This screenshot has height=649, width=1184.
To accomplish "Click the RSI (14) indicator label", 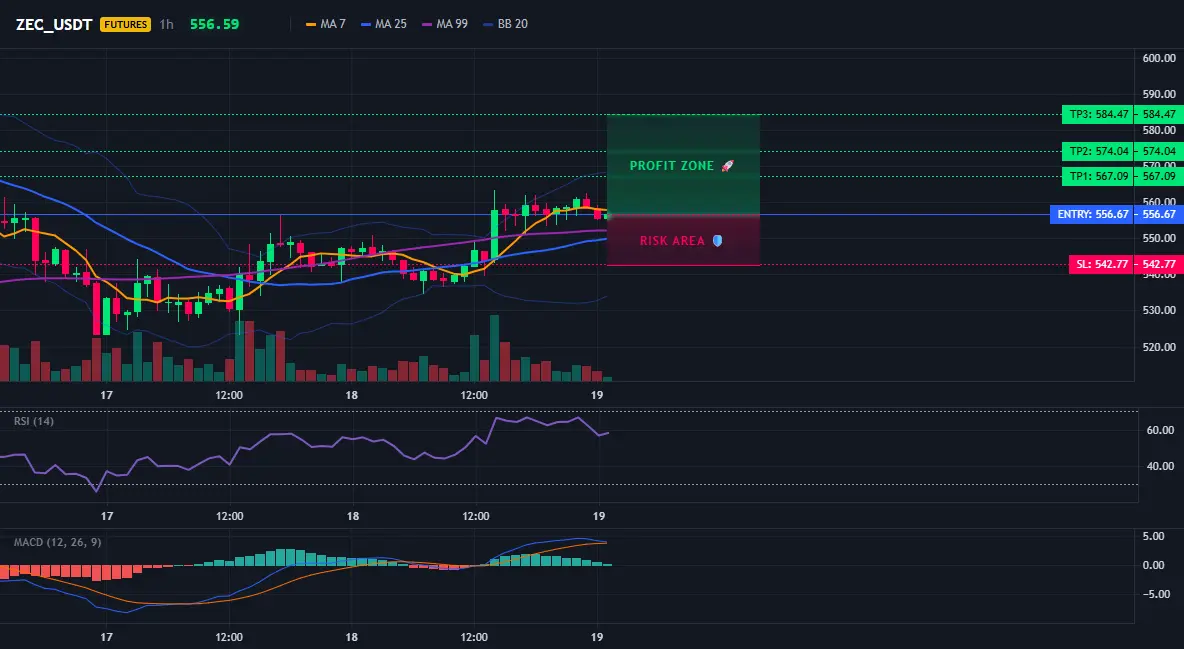I will pyautogui.click(x=34, y=421).
